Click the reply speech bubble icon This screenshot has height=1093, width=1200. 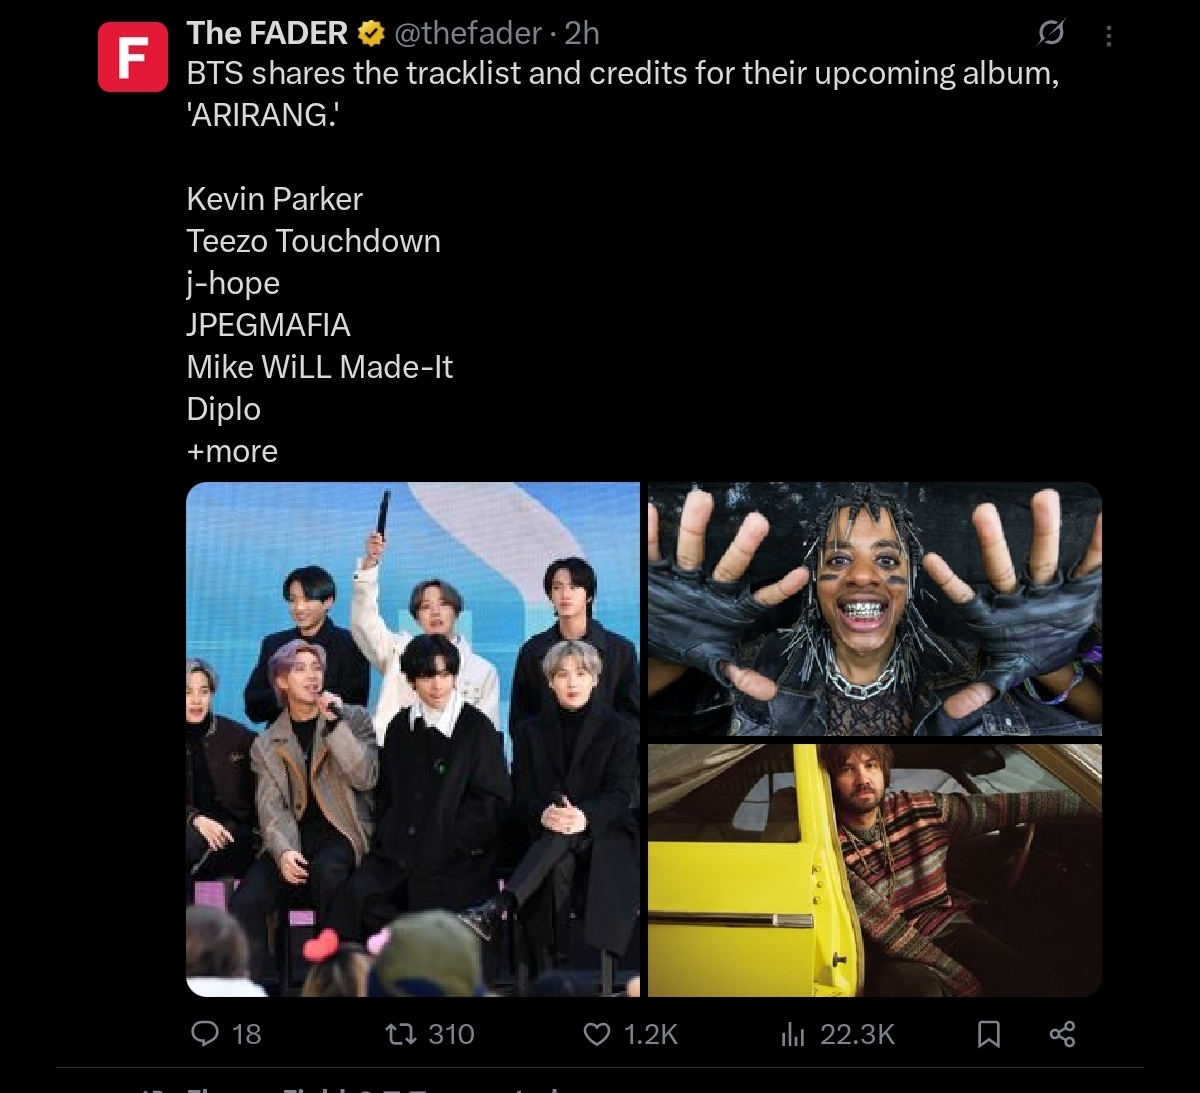pos(205,1033)
